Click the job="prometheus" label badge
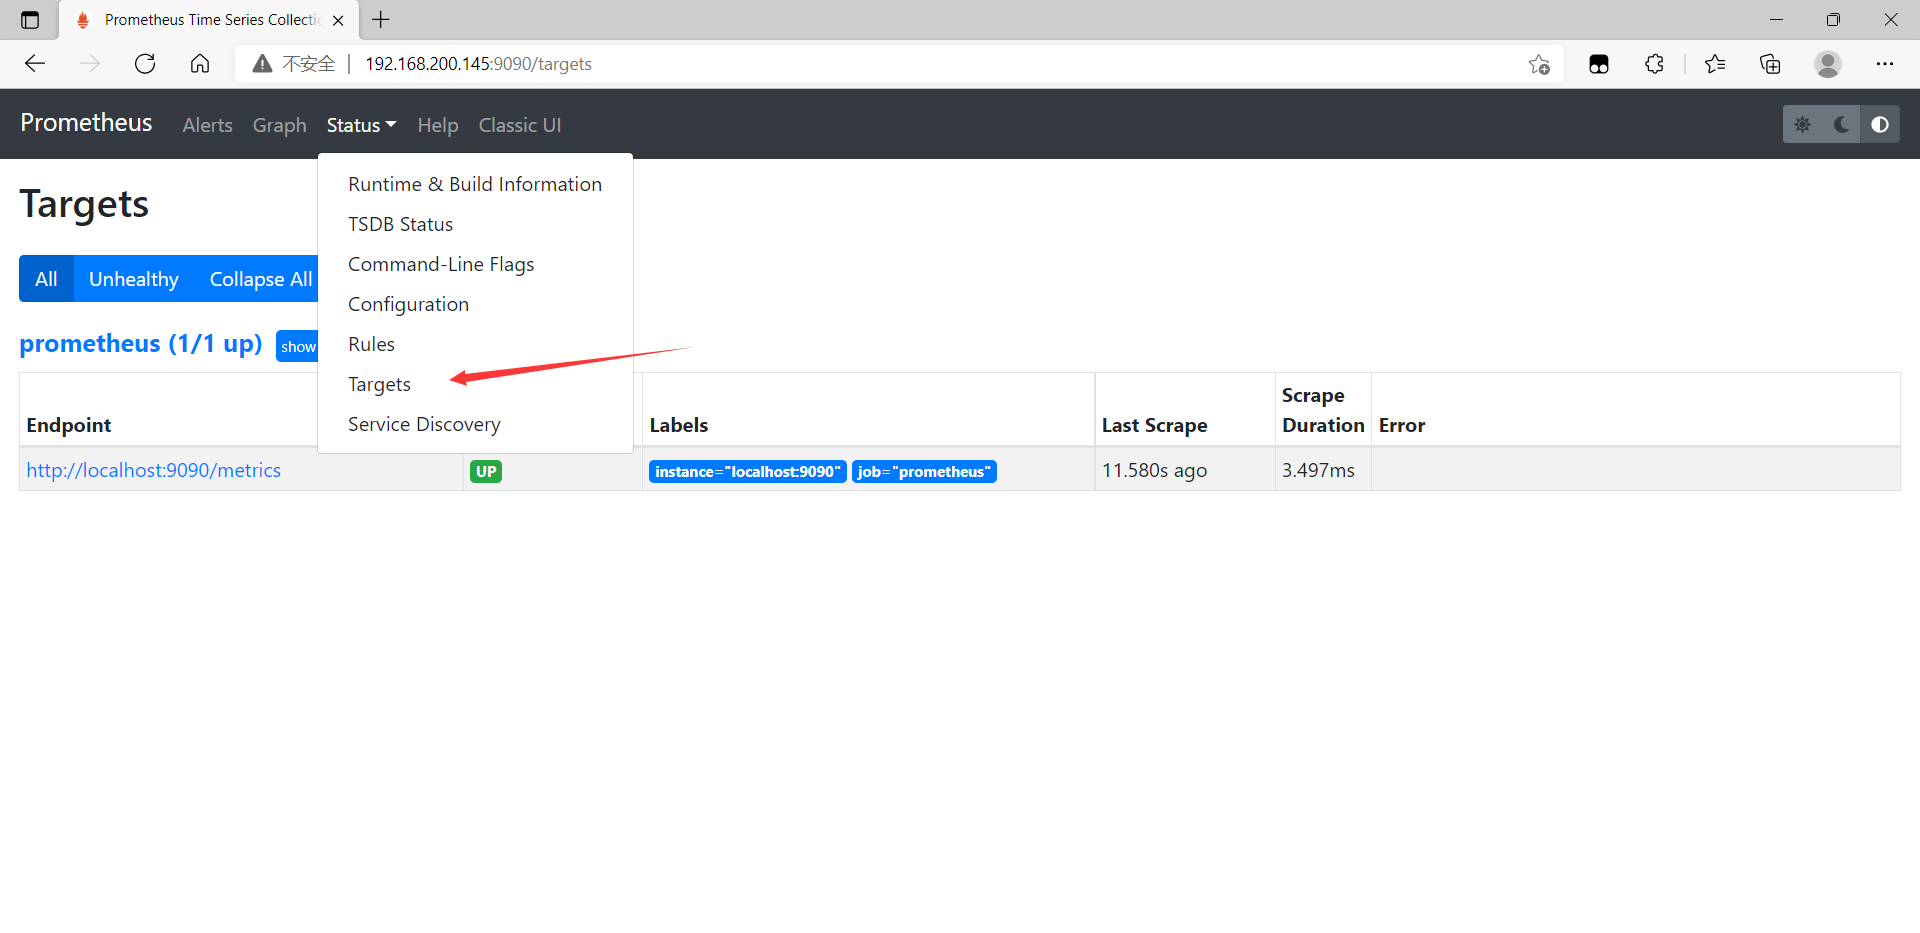Screen dimensions: 1920x933 pyautogui.click(x=924, y=471)
